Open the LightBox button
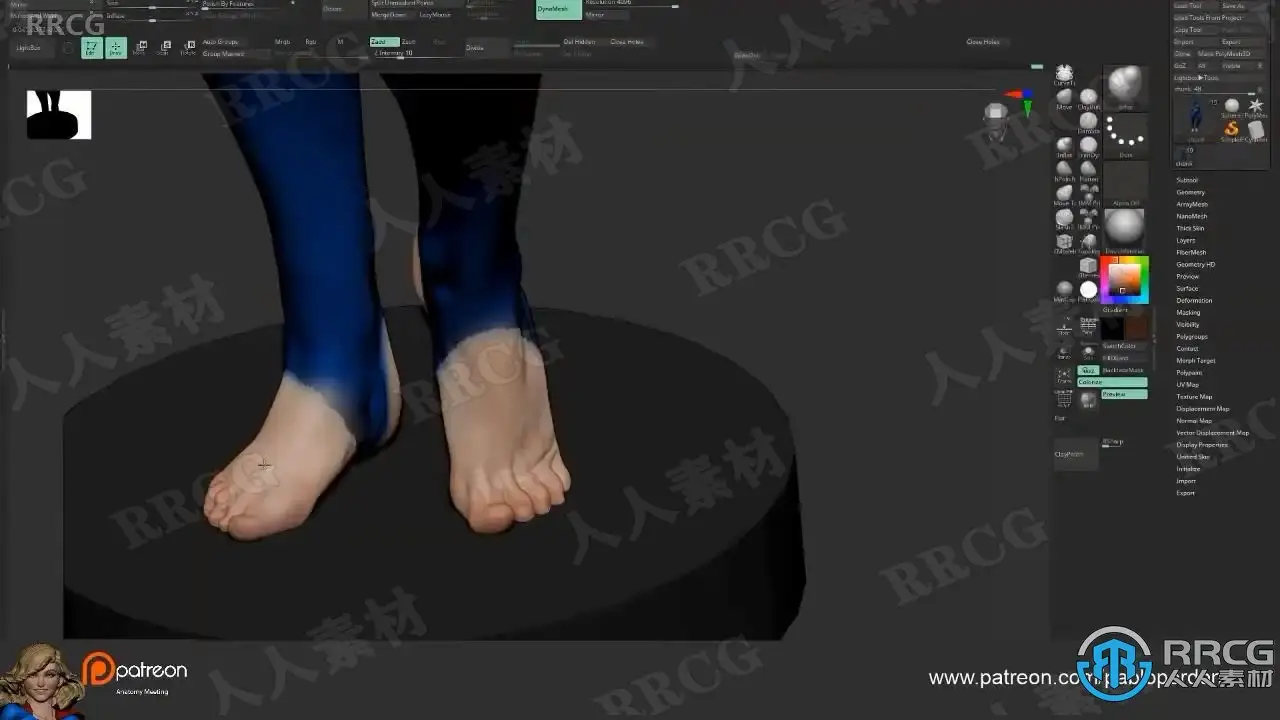The width and height of the screenshot is (1280, 720). tap(28, 47)
